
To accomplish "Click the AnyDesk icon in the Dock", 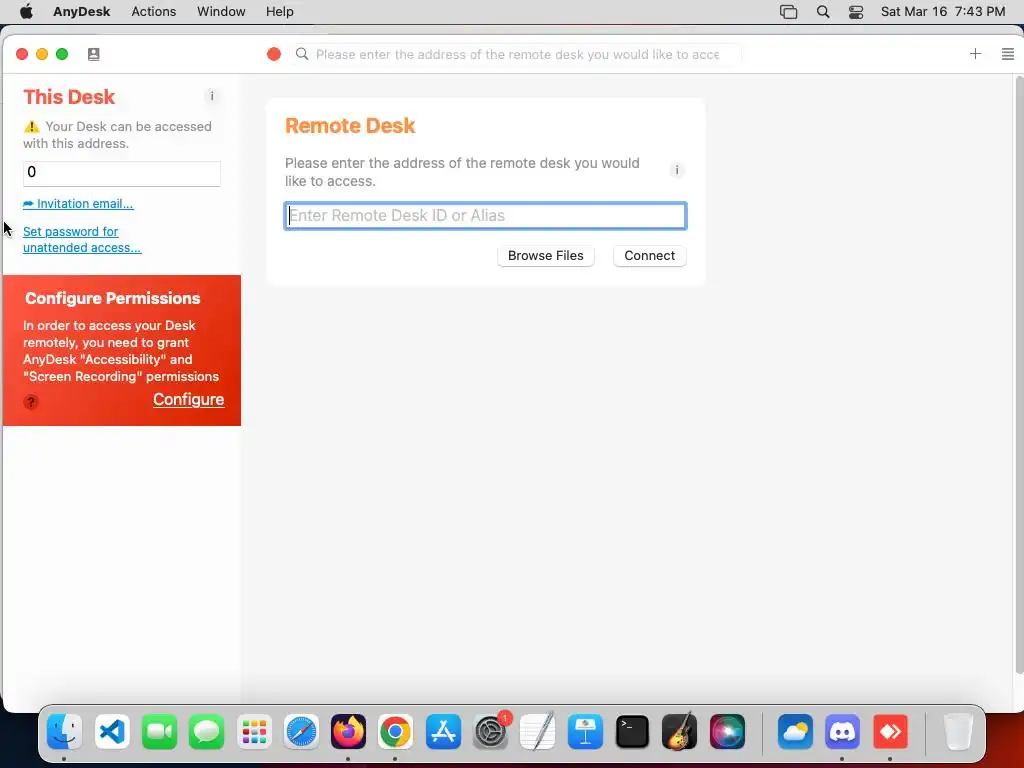I will click(x=890, y=731).
